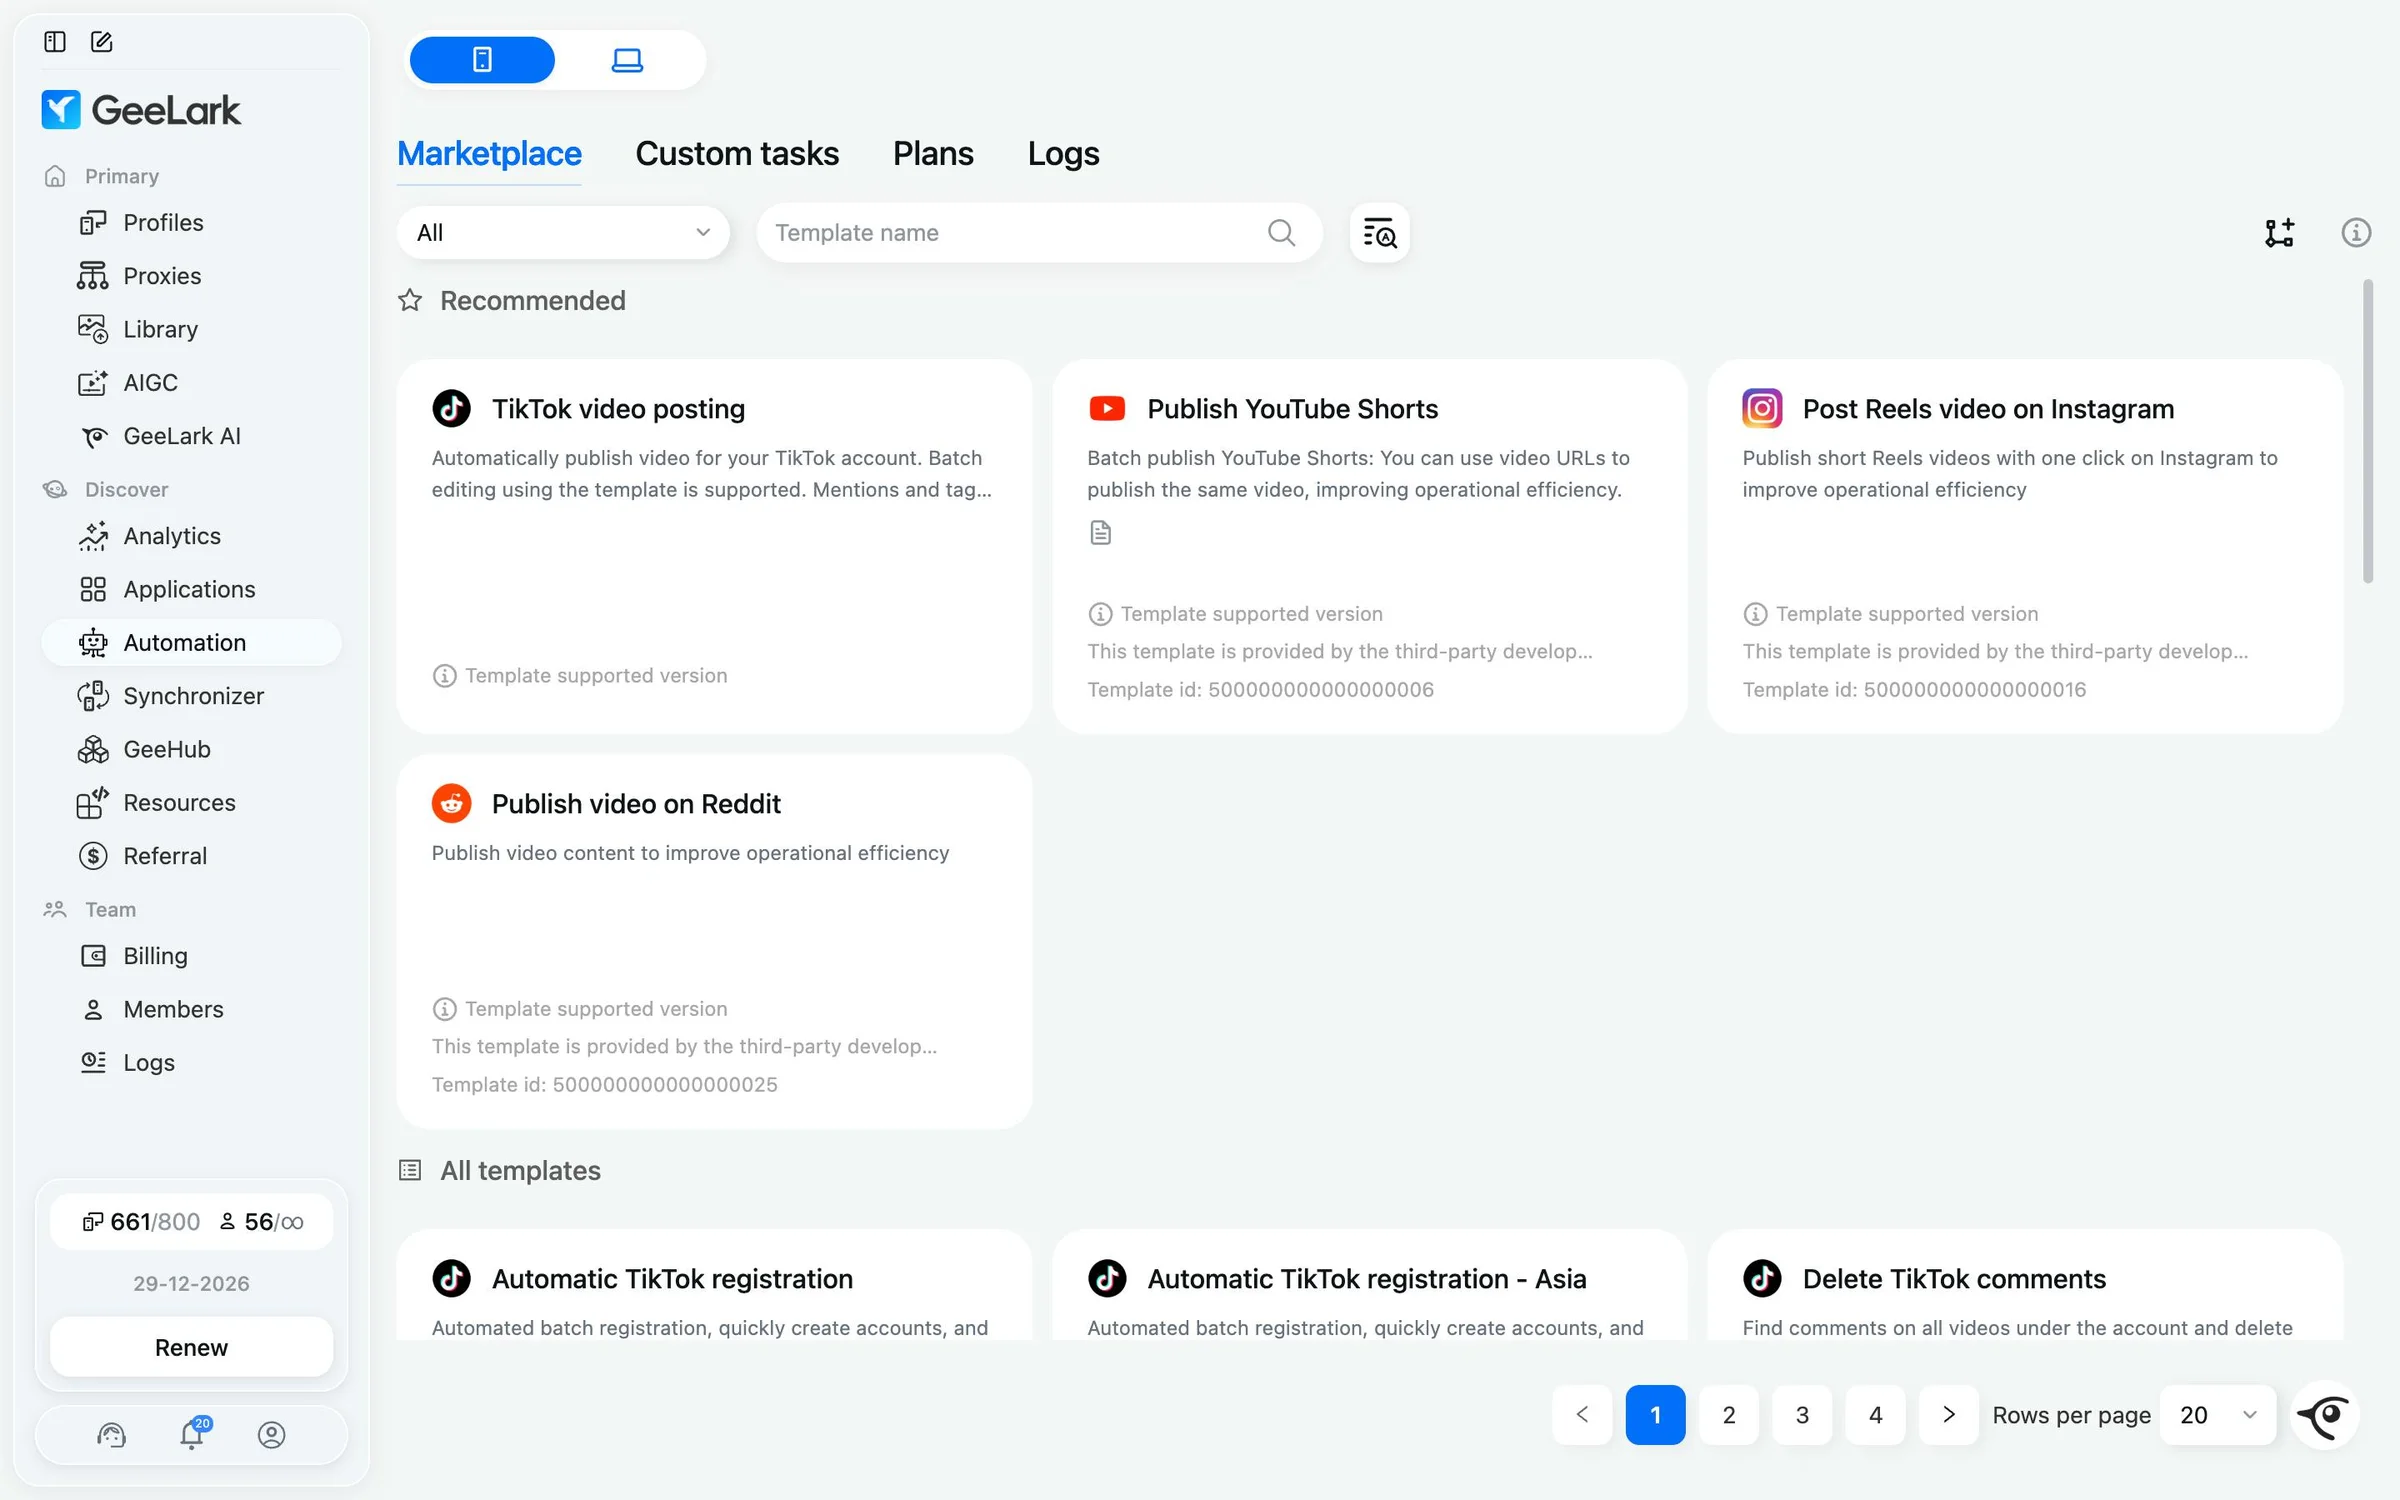Open the advanced filter search icon

point(1379,233)
